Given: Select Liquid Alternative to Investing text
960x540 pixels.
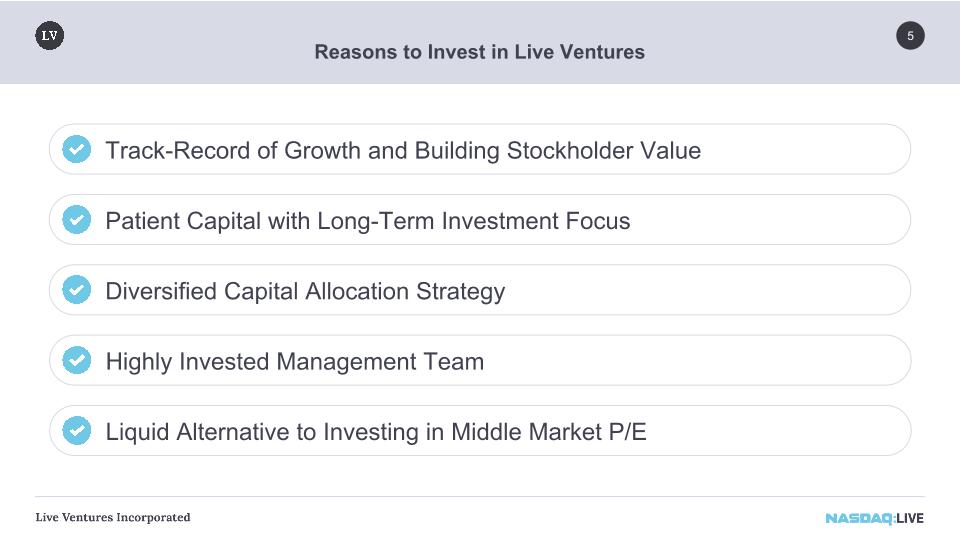Looking at the screenshot, I should (x=375, y=432).
